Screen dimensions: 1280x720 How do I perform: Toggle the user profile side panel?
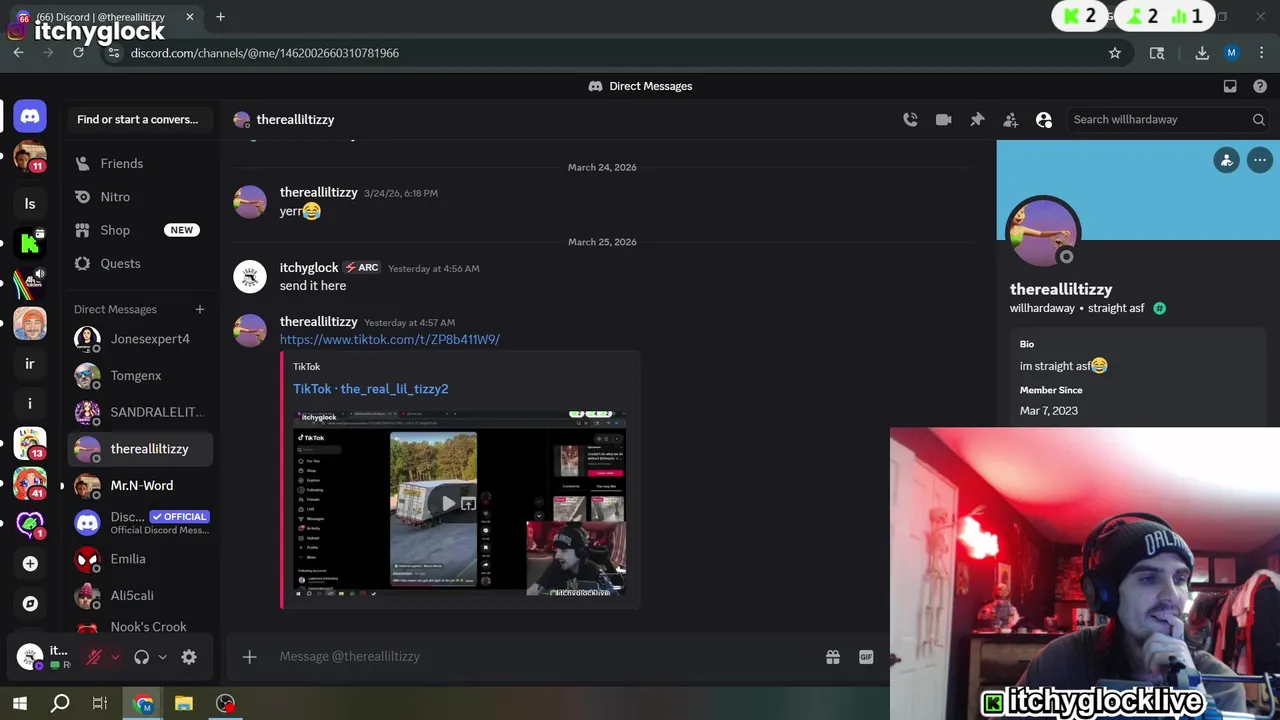tap(1044, 119)
